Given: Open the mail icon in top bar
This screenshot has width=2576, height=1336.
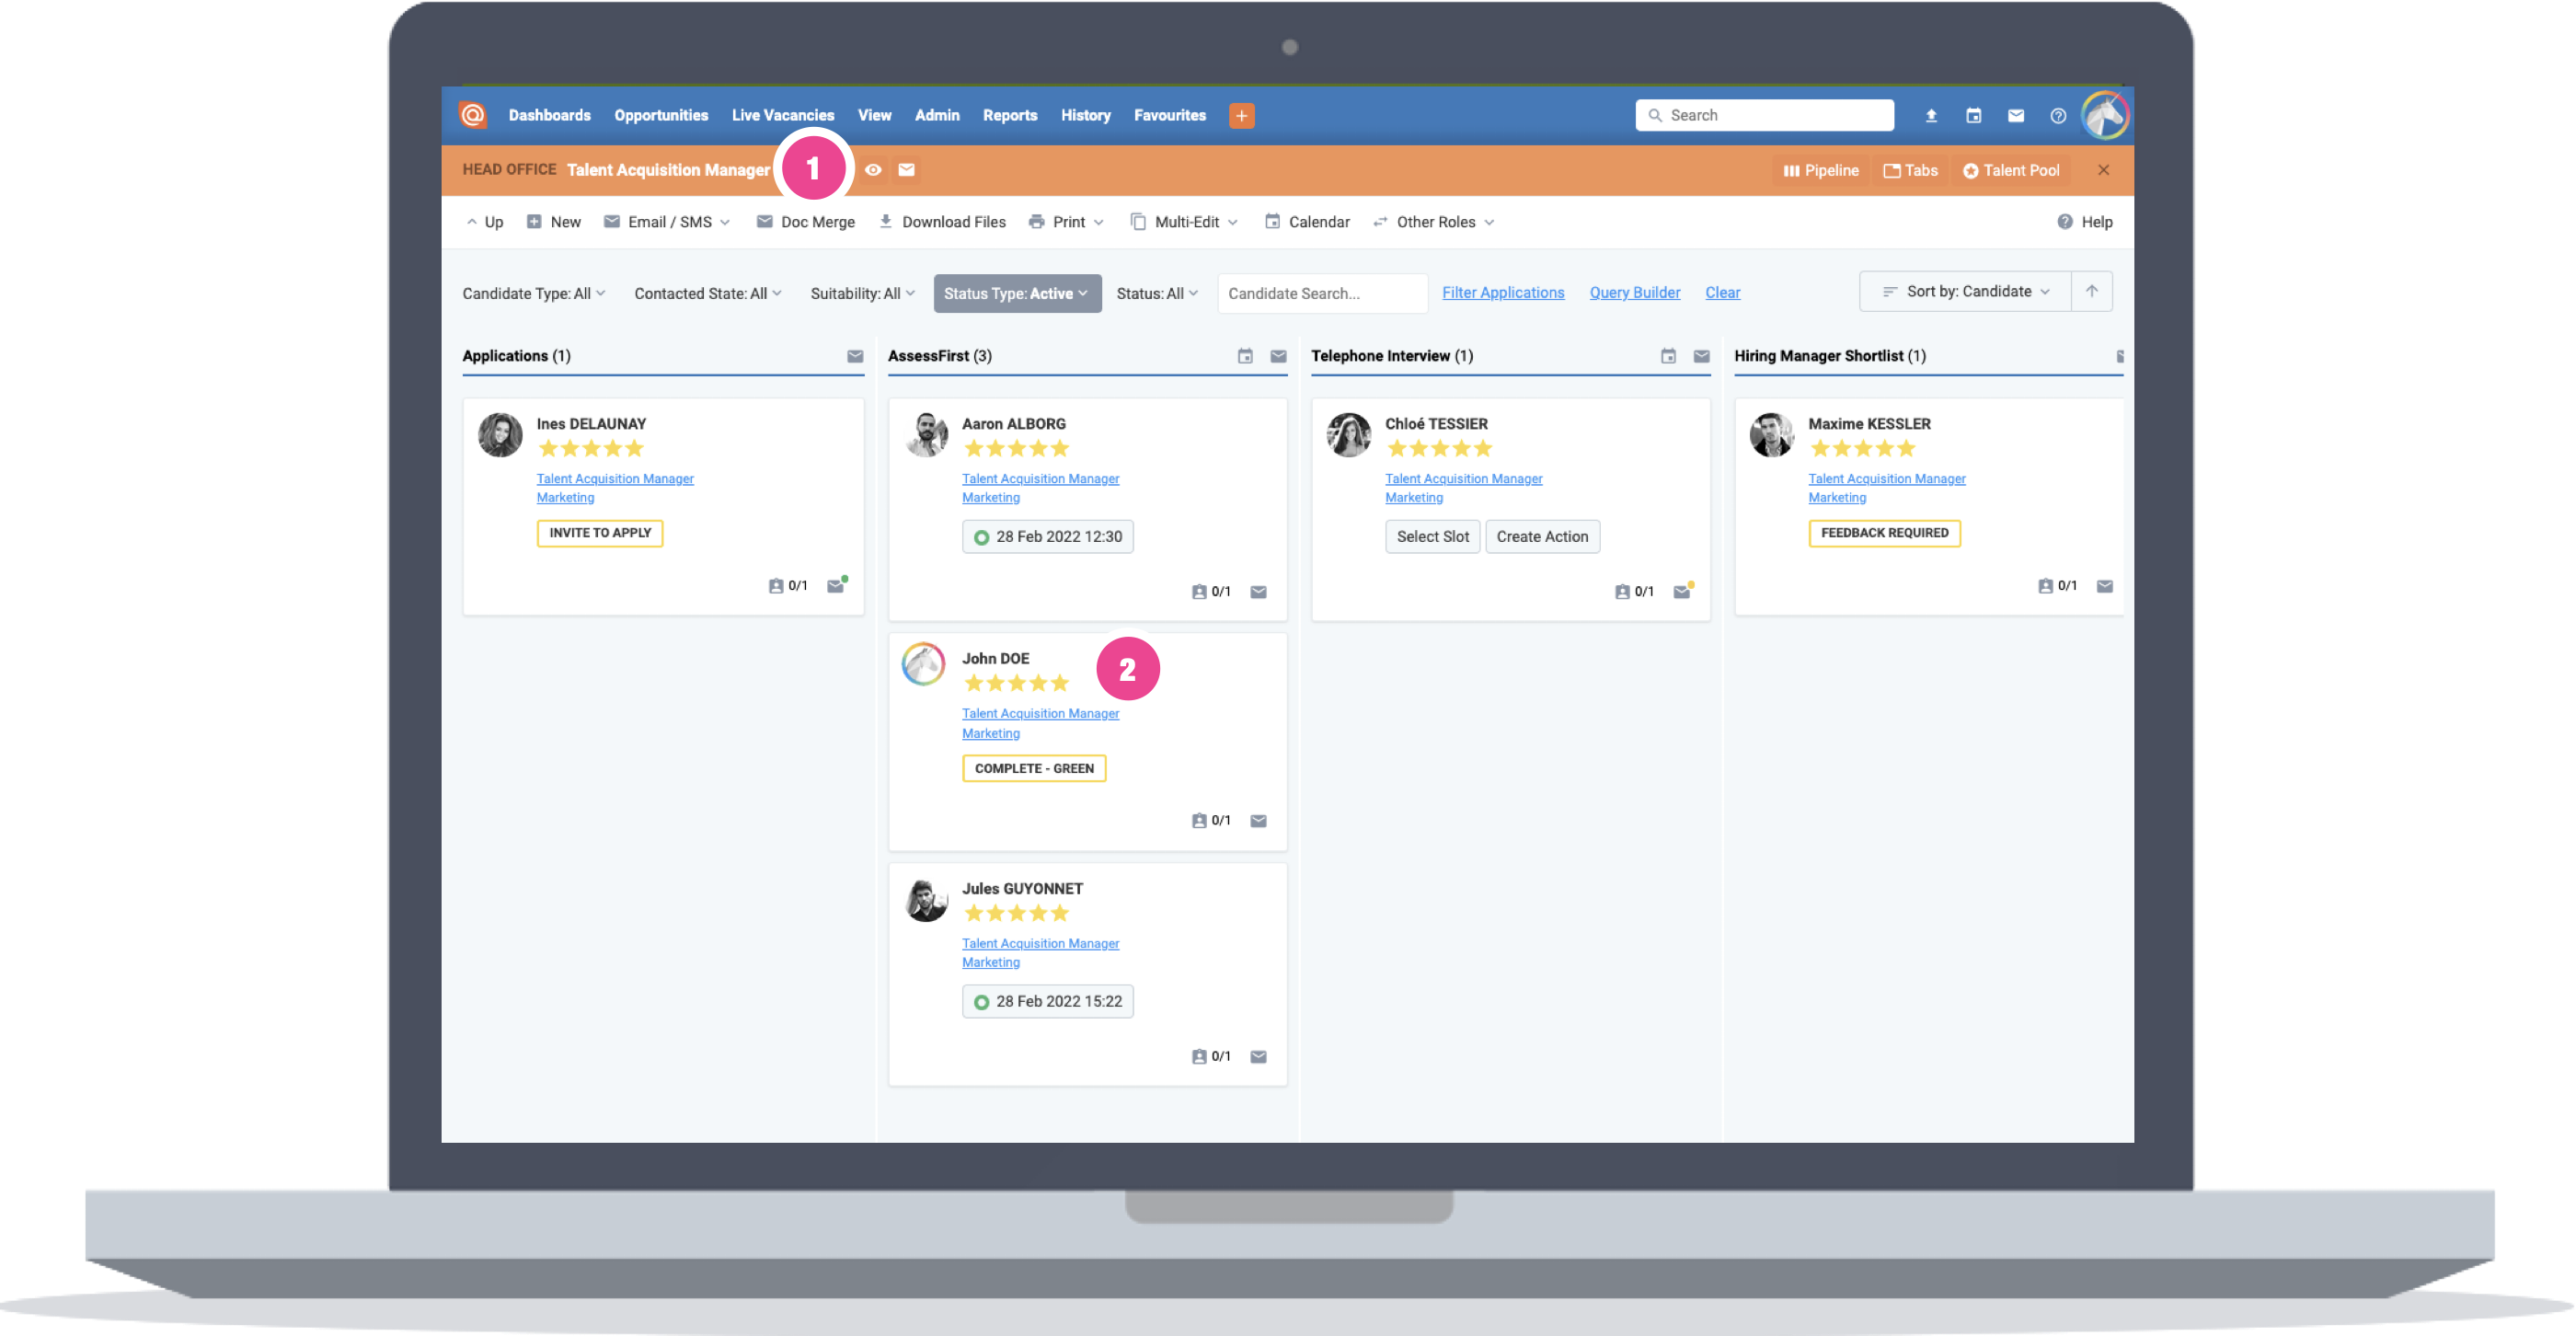Looking at the screenshot, I should [2015, 116].
